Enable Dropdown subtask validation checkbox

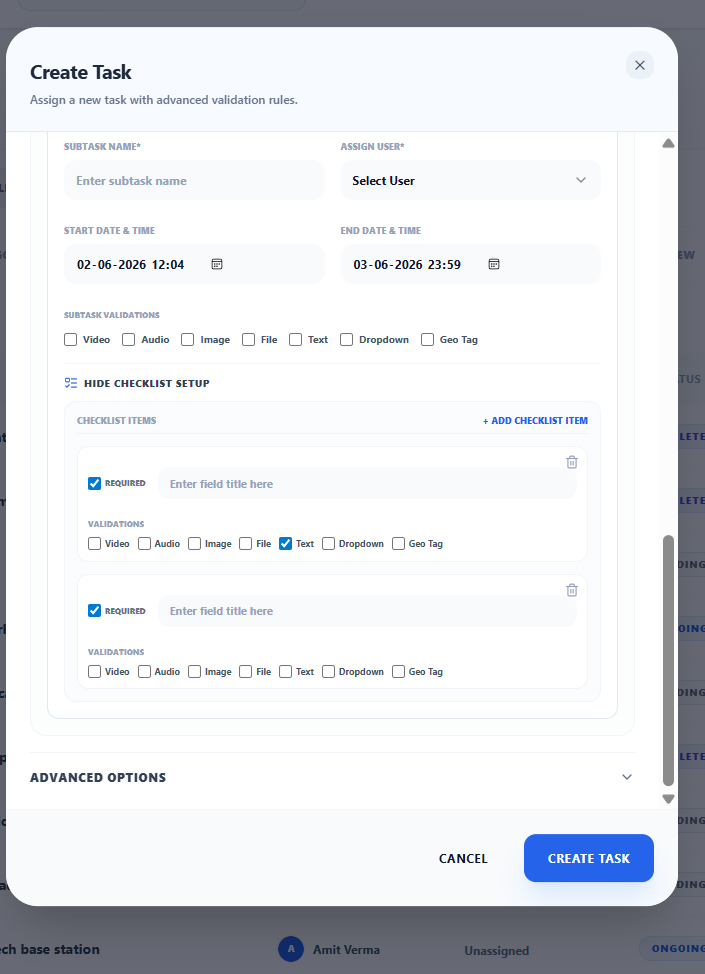pos(347,340)
